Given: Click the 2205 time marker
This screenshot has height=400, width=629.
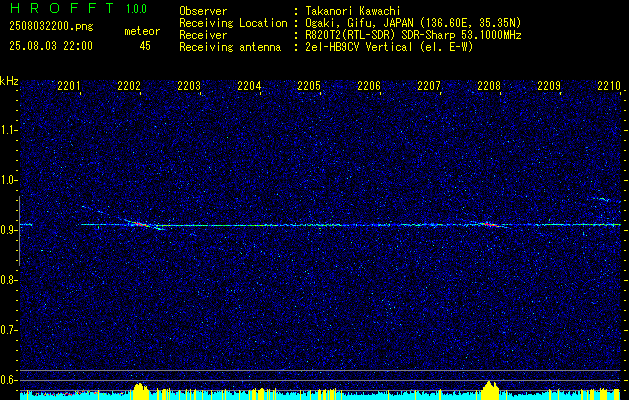Looking at the screenshot, I should [308, 86].
